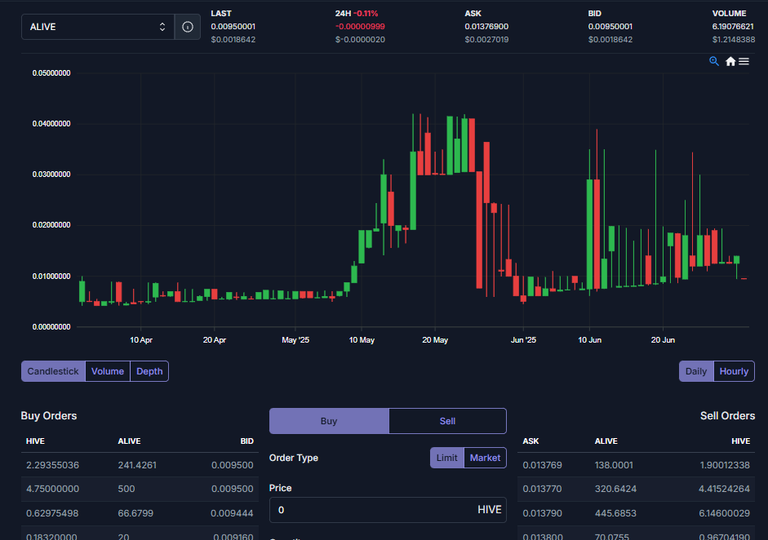This screenshot has height=540, width=768.
Task: Click the VOLUME value 6.19076621
Action: tap(733, 26)
